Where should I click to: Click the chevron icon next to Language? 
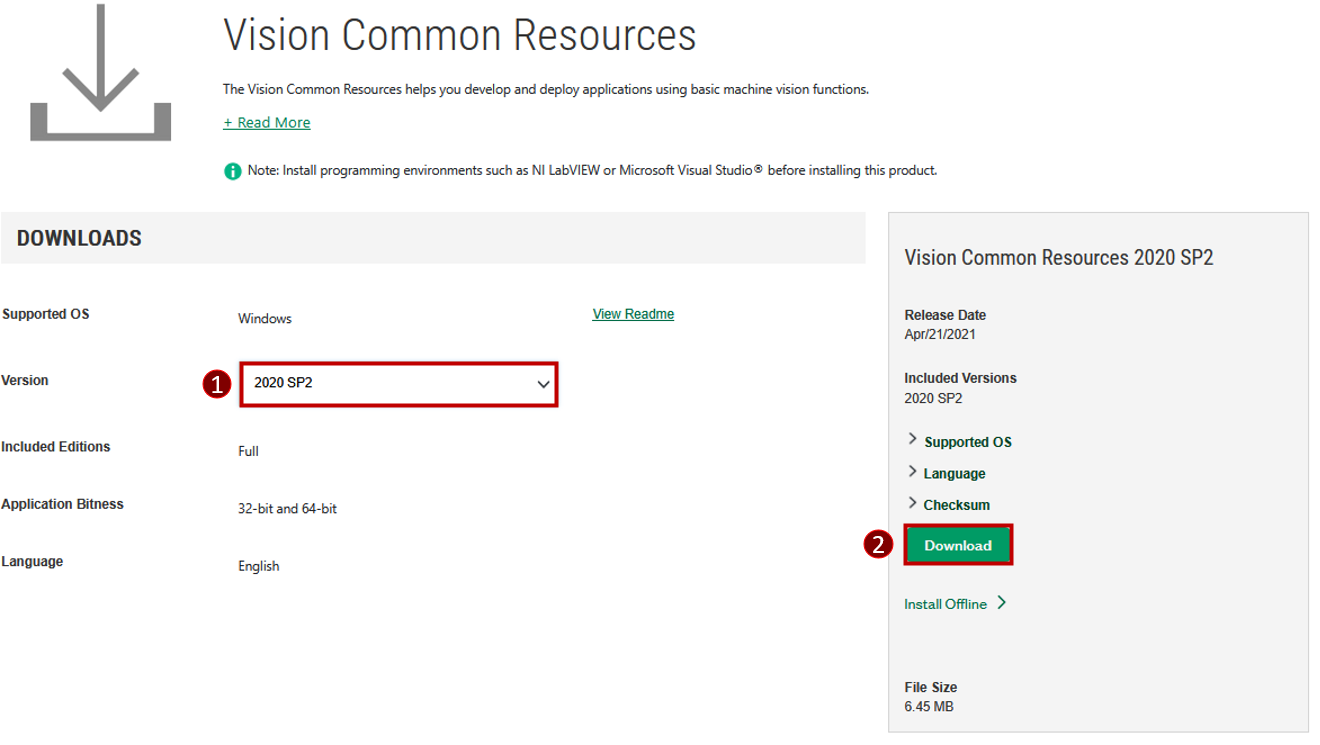(x=912, y=471)
